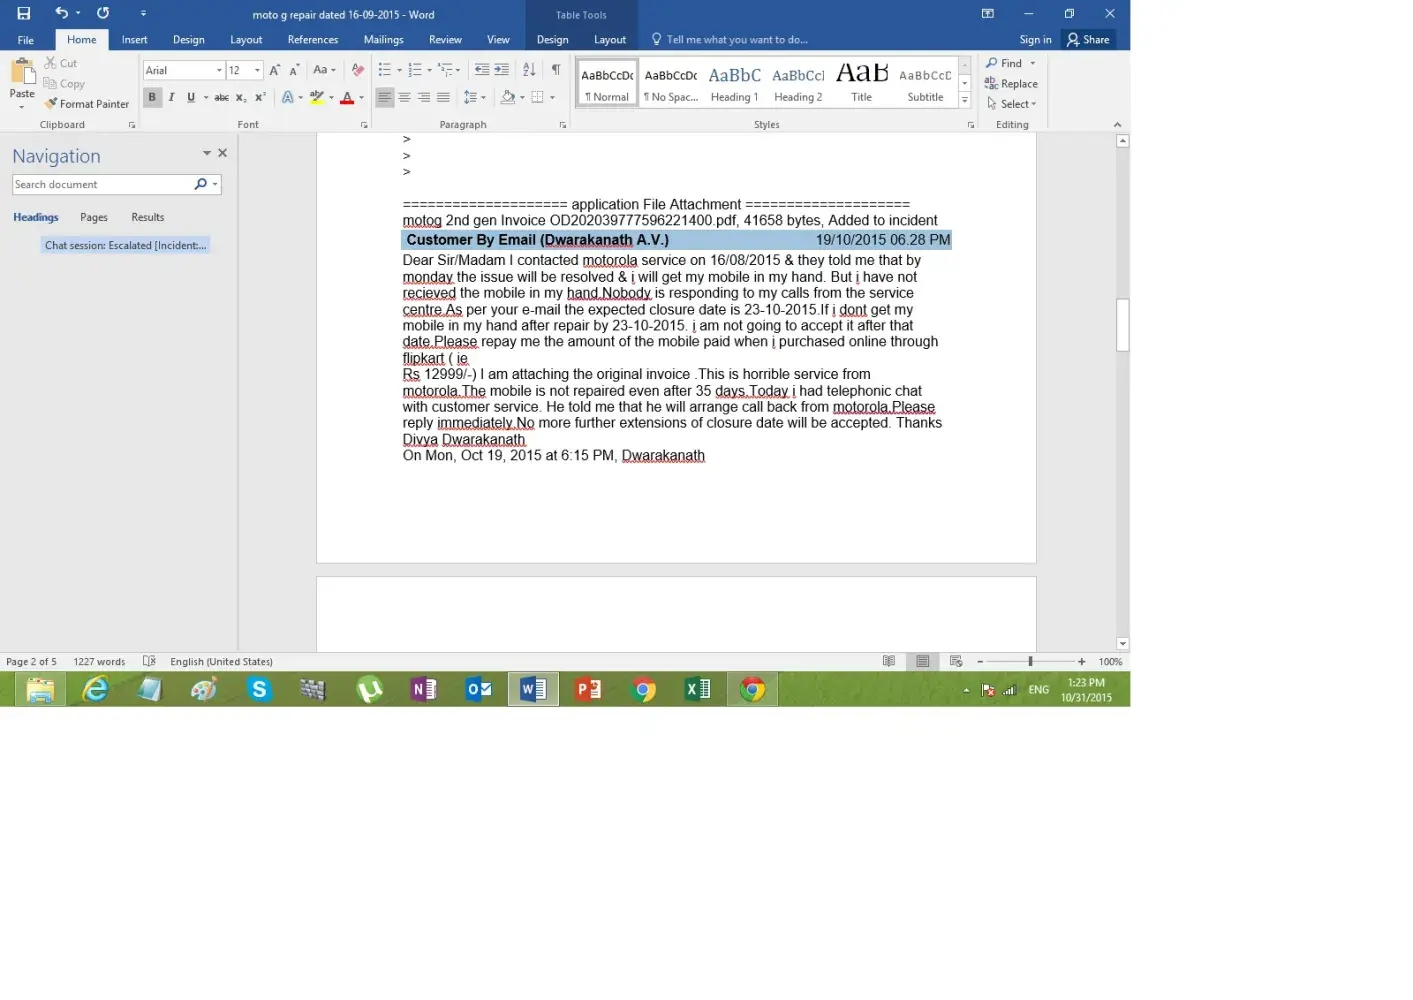Image resolution: width=1413 pixels, height=1000 pixels.
Task: Open the References ribbon tab
Action: pyautogui.click(x=312, y=40)
